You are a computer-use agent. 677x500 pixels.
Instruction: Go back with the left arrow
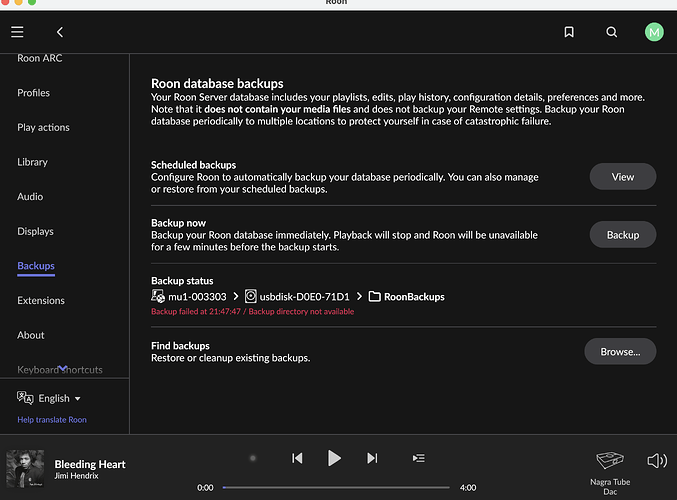[60, 32]
